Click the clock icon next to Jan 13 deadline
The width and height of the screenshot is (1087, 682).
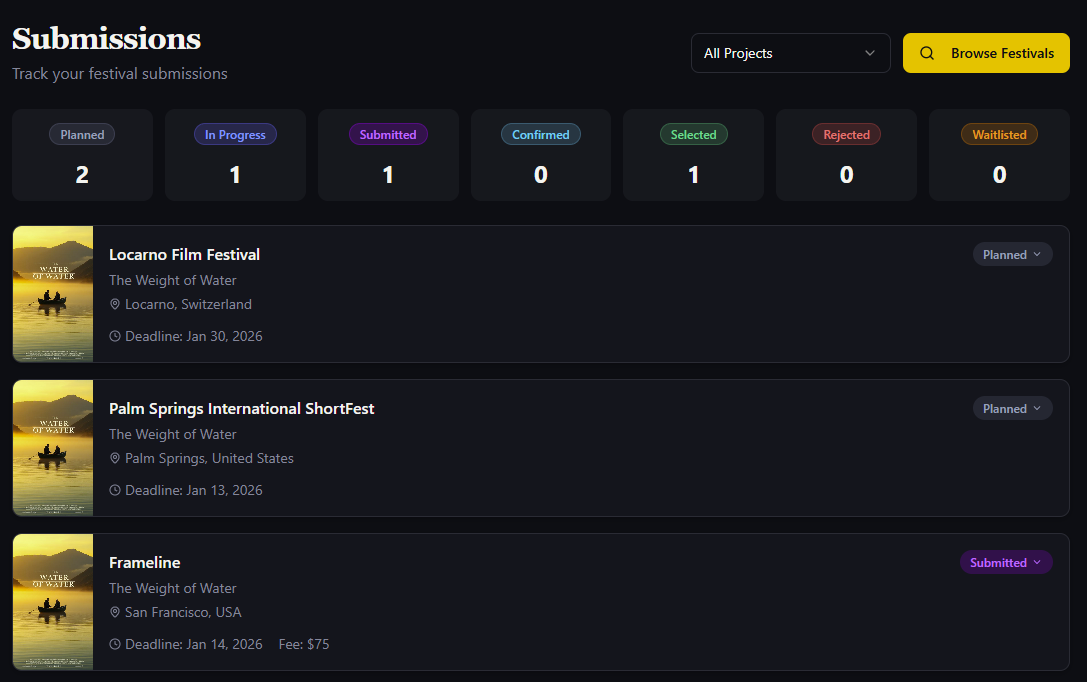[x=114, y=490]
